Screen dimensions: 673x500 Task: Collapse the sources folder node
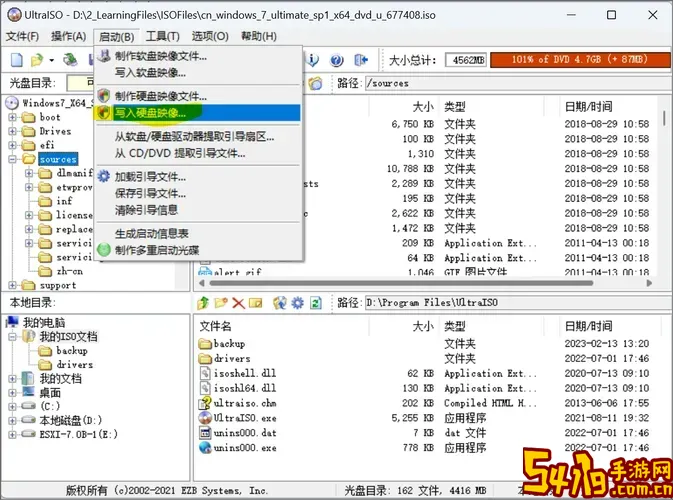click(x=12, y=159)
